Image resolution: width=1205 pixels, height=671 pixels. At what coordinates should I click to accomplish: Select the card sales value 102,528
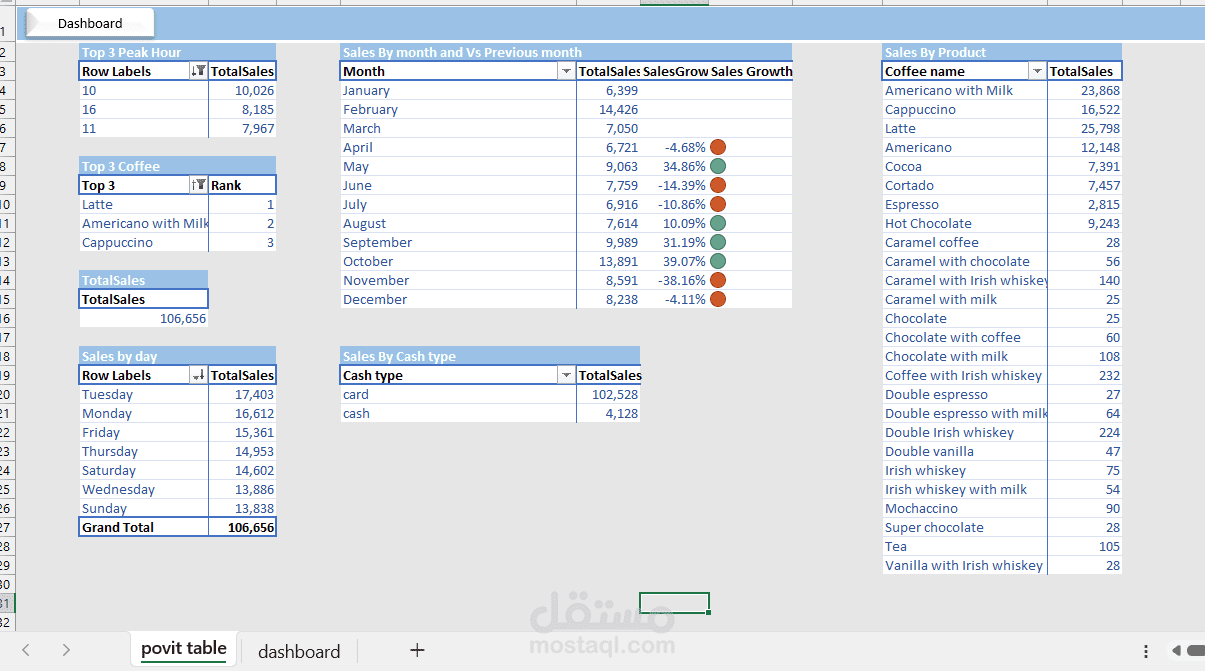point(608,394)
